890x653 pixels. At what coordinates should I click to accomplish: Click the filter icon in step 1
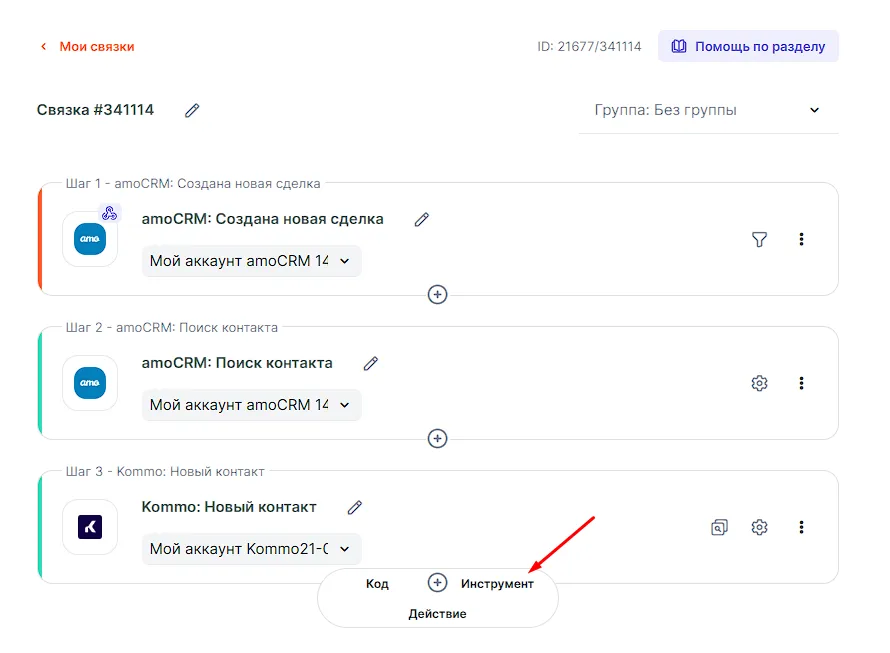pos(759,239)
